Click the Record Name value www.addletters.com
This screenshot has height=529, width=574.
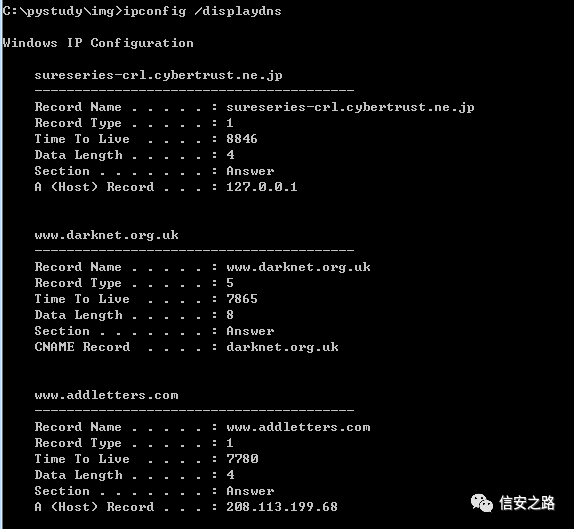pyautogui.click(x=298, y=427)
